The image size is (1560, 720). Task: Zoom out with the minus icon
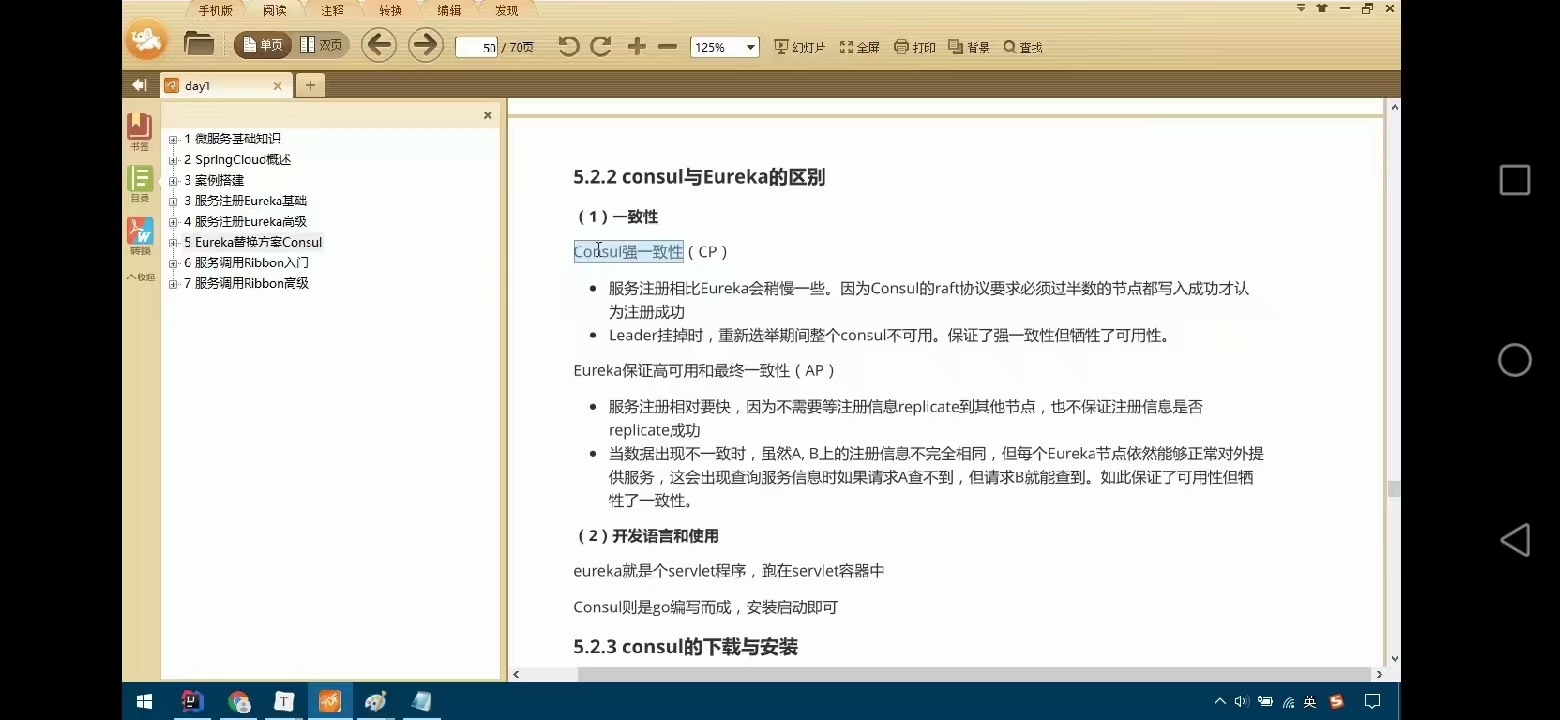(x=668, y=46)
